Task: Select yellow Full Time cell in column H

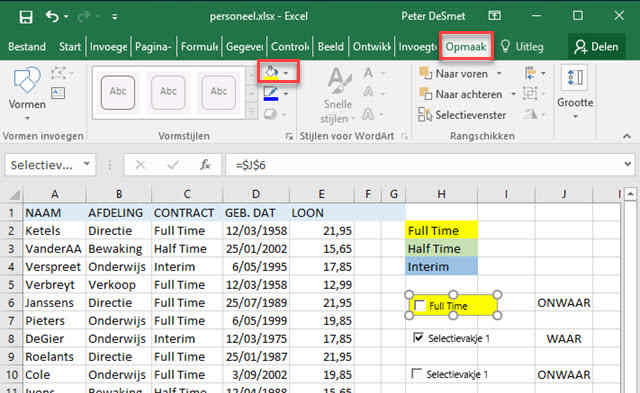Action: point(442,231)
